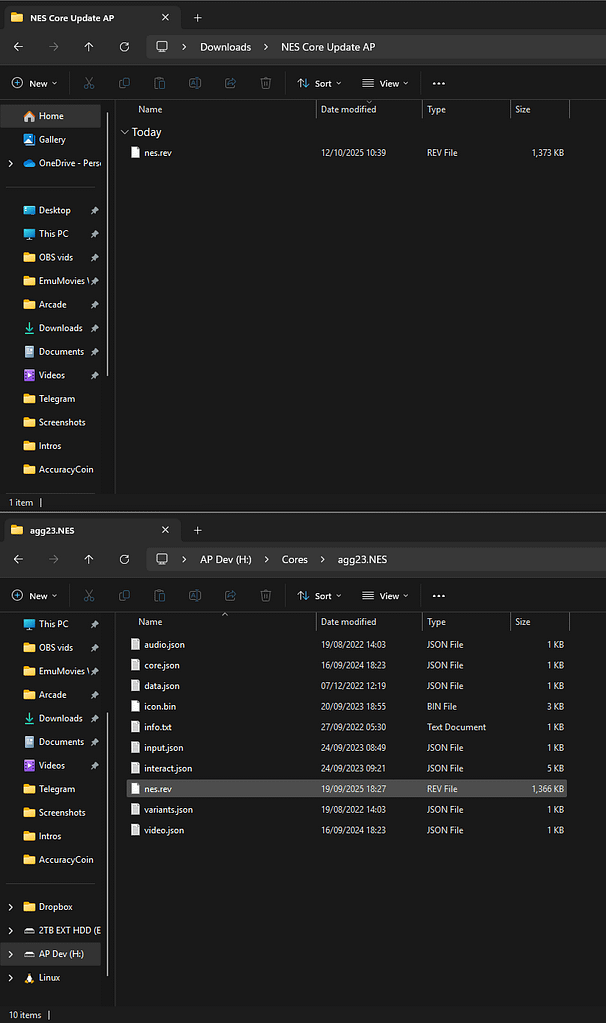This screenshot has height=1023, width=606.
Task: Collapse the Today group in file list
Action: 124,132
